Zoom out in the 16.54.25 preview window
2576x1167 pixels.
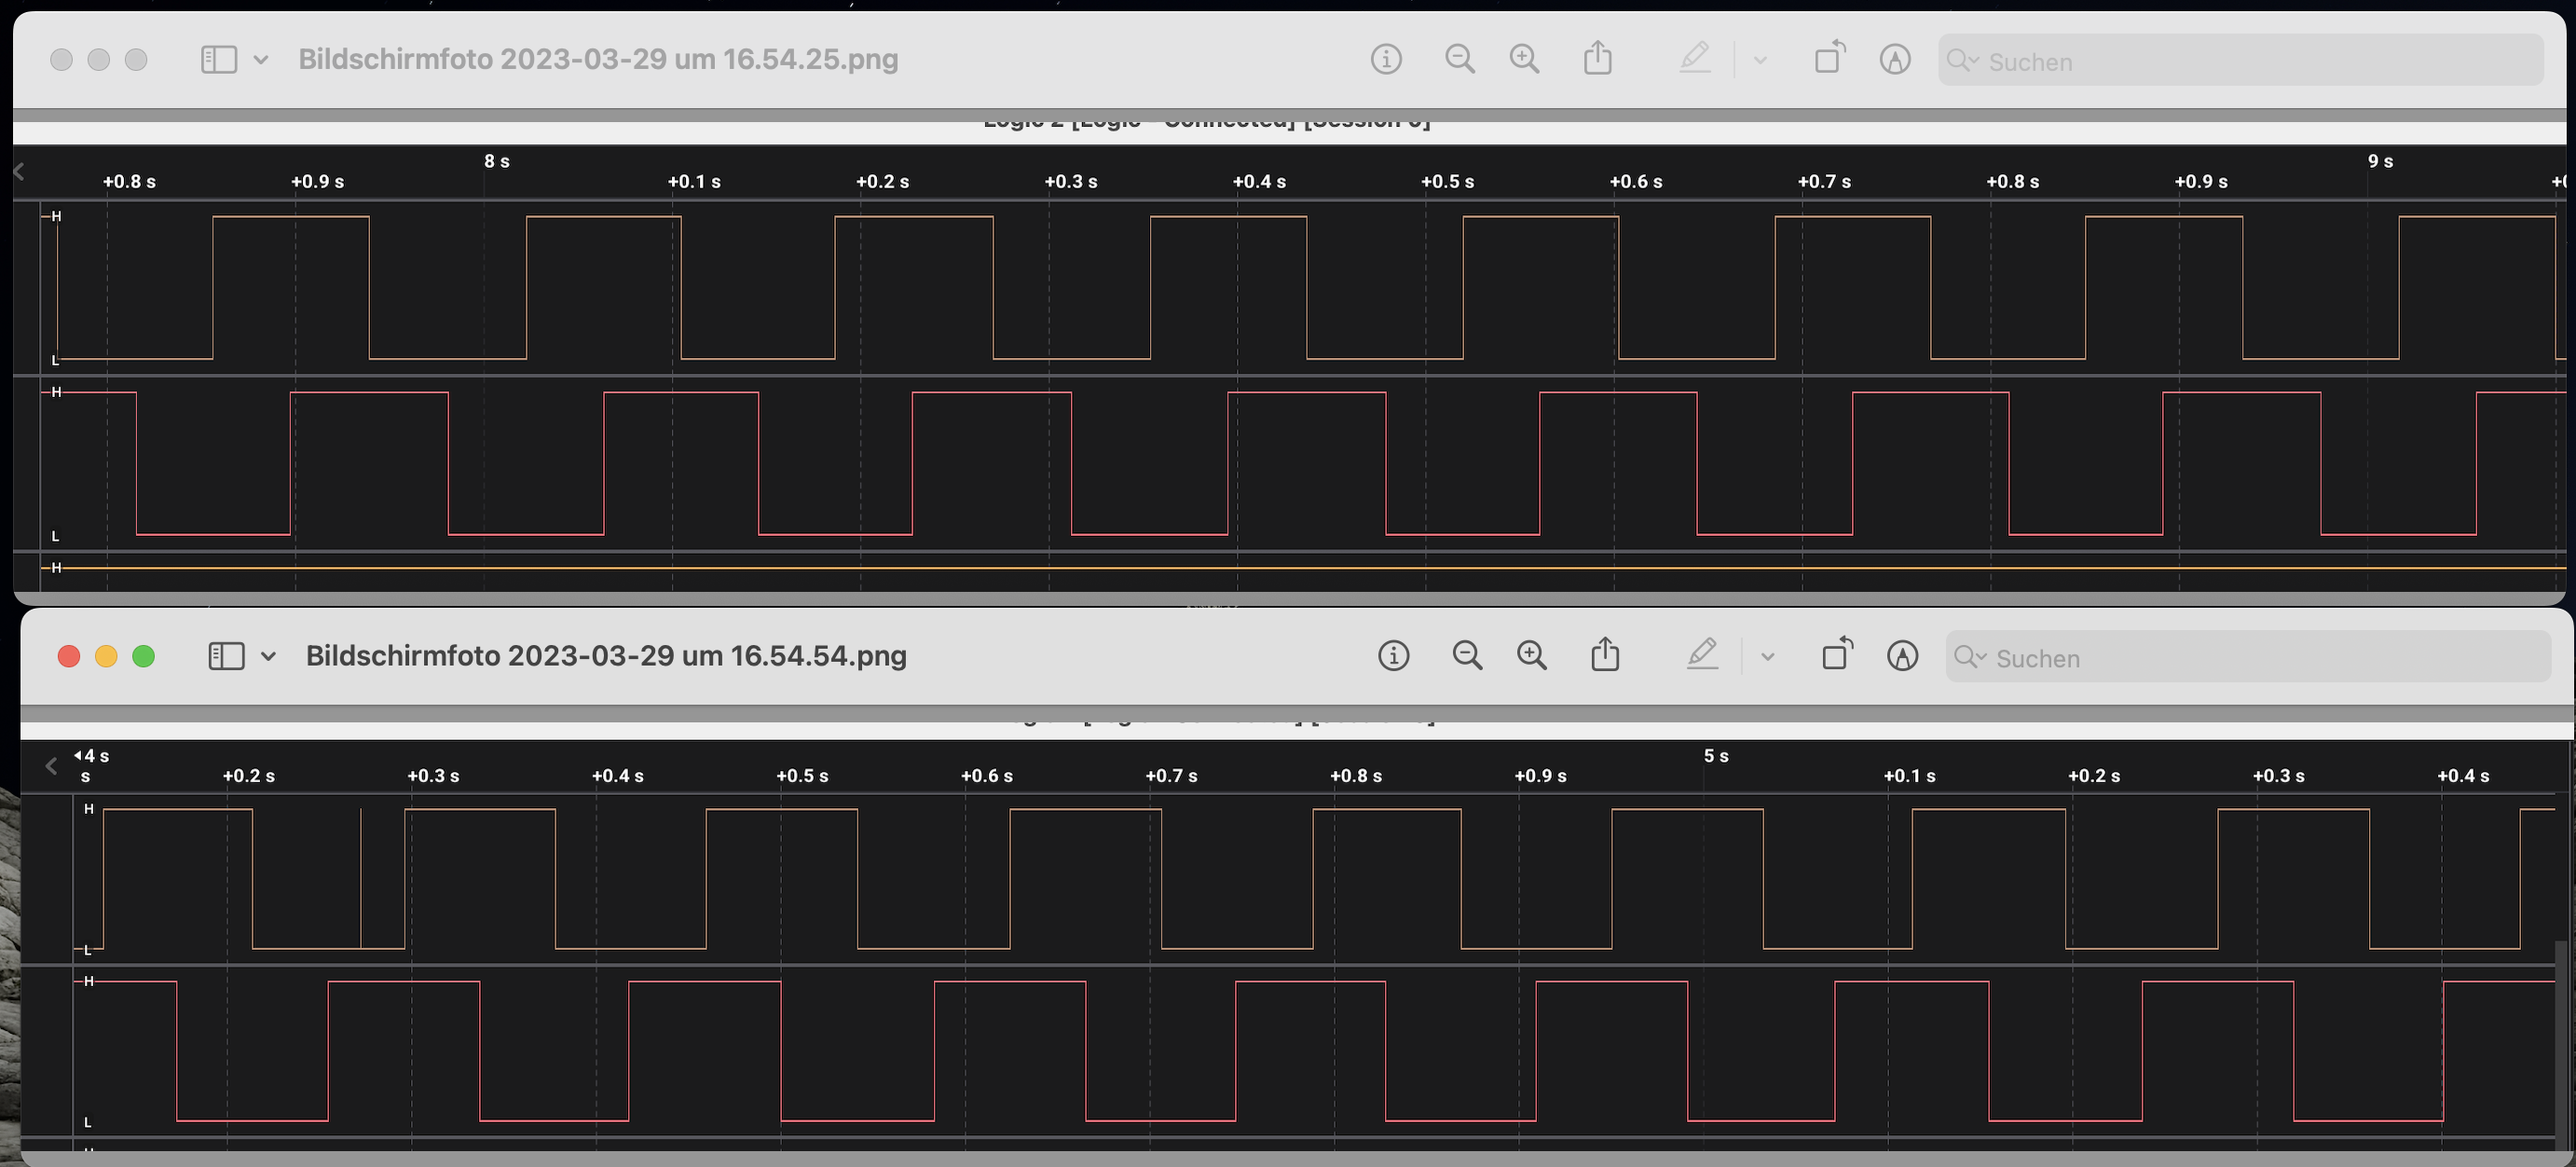tap(1459, 59)
